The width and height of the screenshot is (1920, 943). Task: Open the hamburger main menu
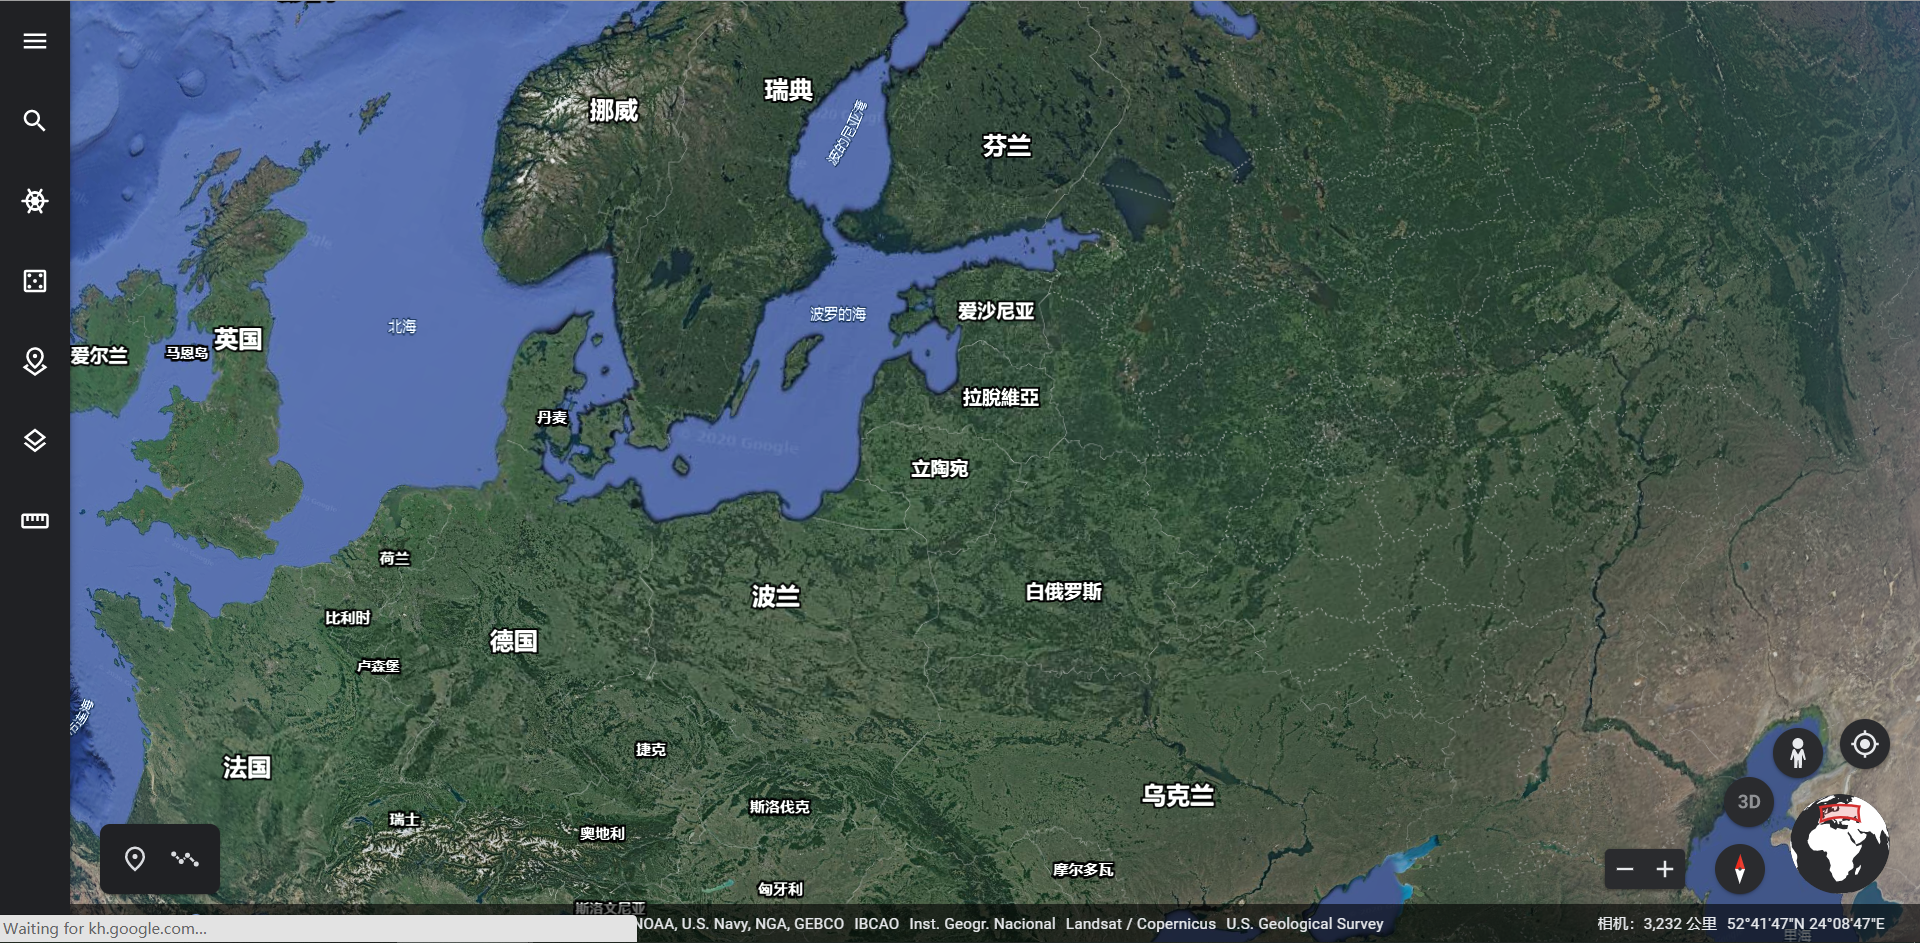coord(35,41)
